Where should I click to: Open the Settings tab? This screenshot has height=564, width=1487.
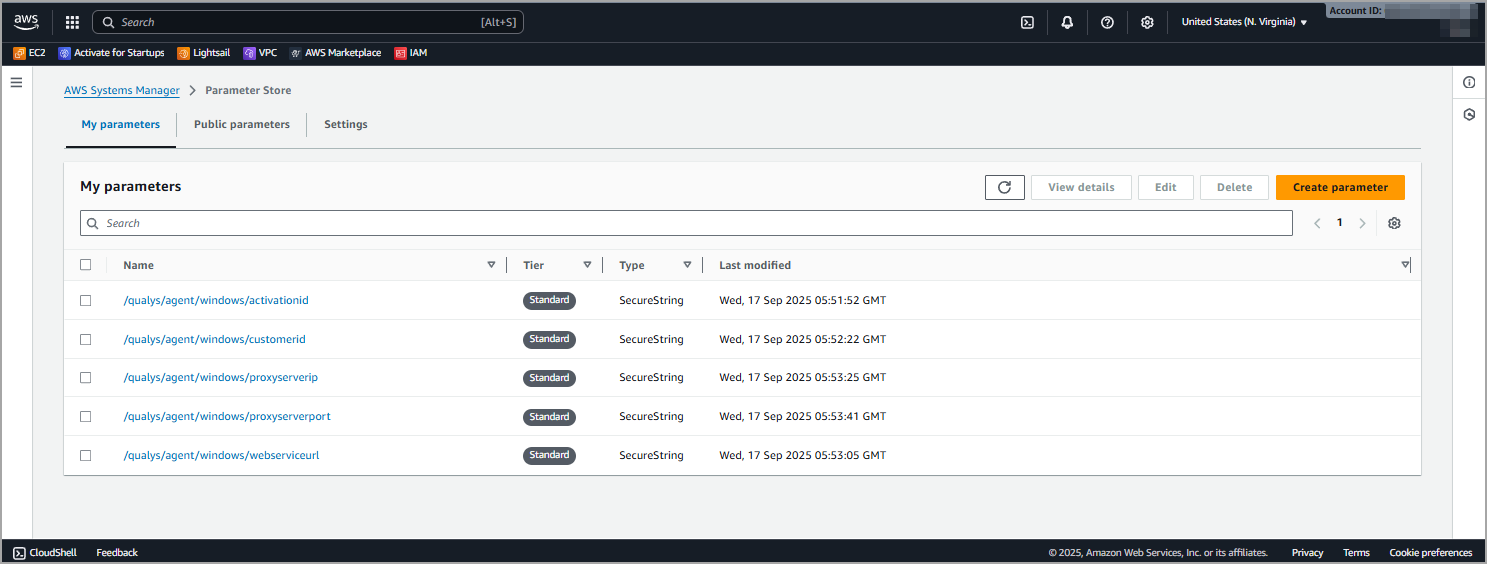(x=346, y=125)
